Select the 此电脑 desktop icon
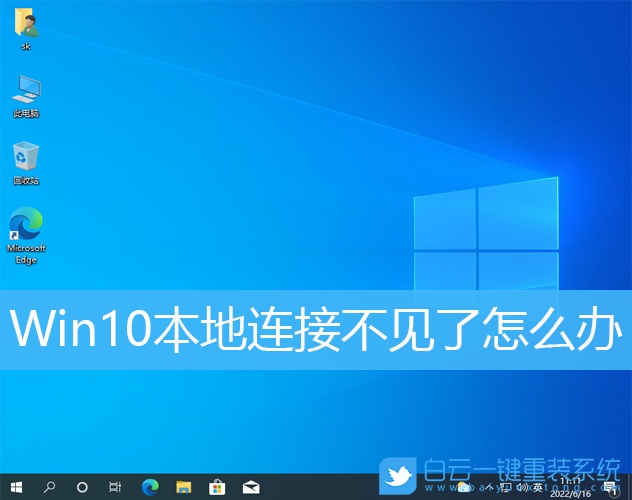The width and height of the screenshot is (632, 500). click(26, 96)
